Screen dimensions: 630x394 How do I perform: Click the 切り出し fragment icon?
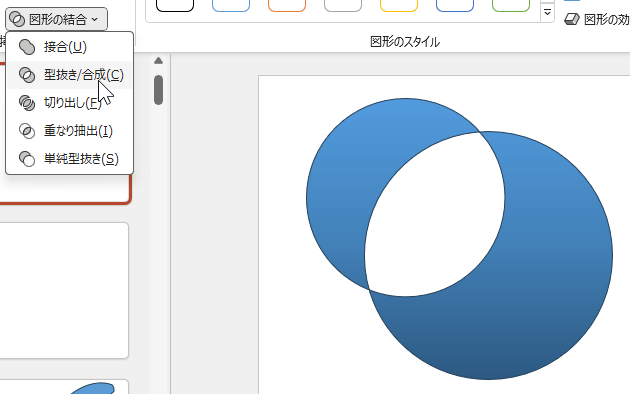[x=27, y=103]
